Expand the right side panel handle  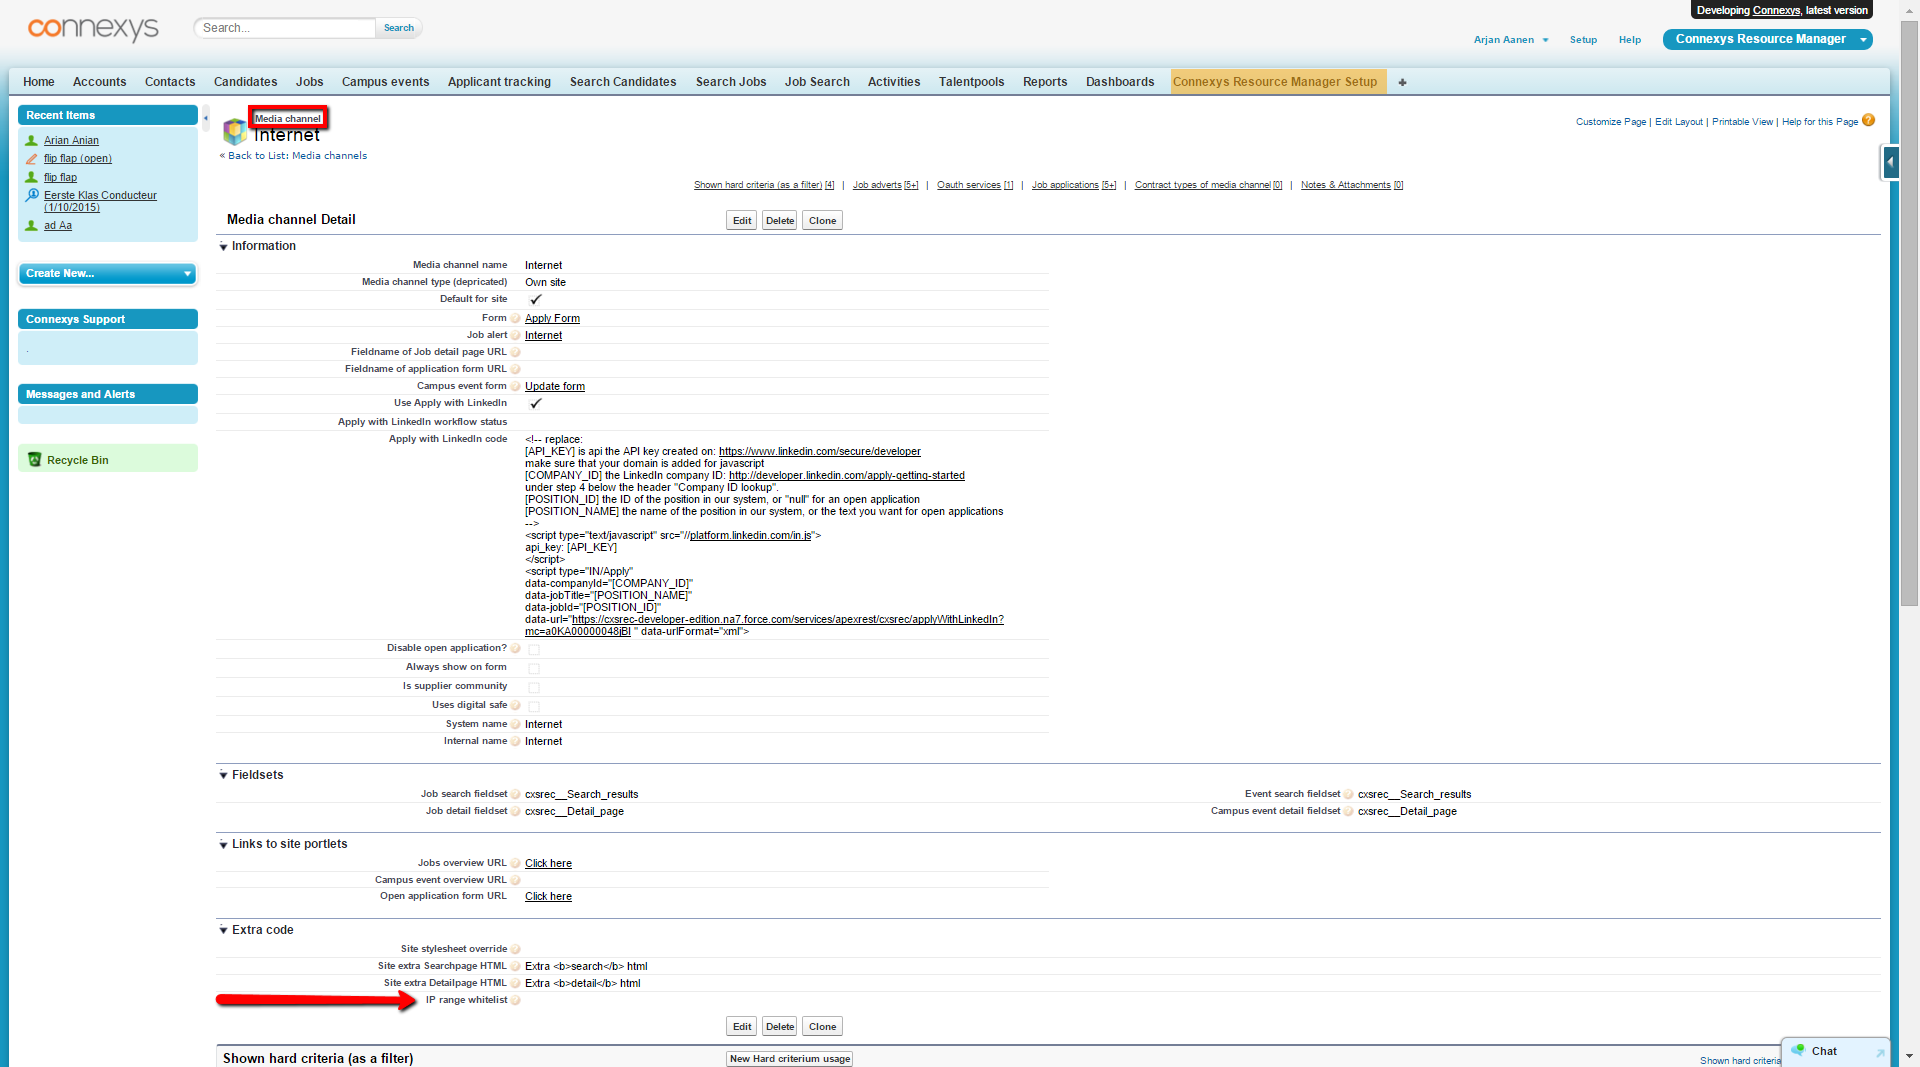tap(1890, 162)
